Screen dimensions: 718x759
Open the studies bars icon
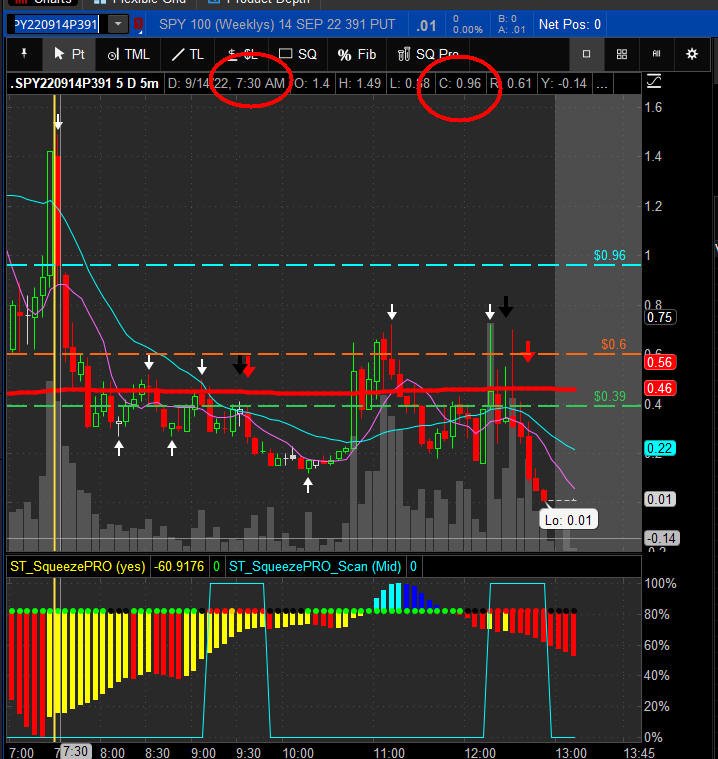[x=657, y=54]
